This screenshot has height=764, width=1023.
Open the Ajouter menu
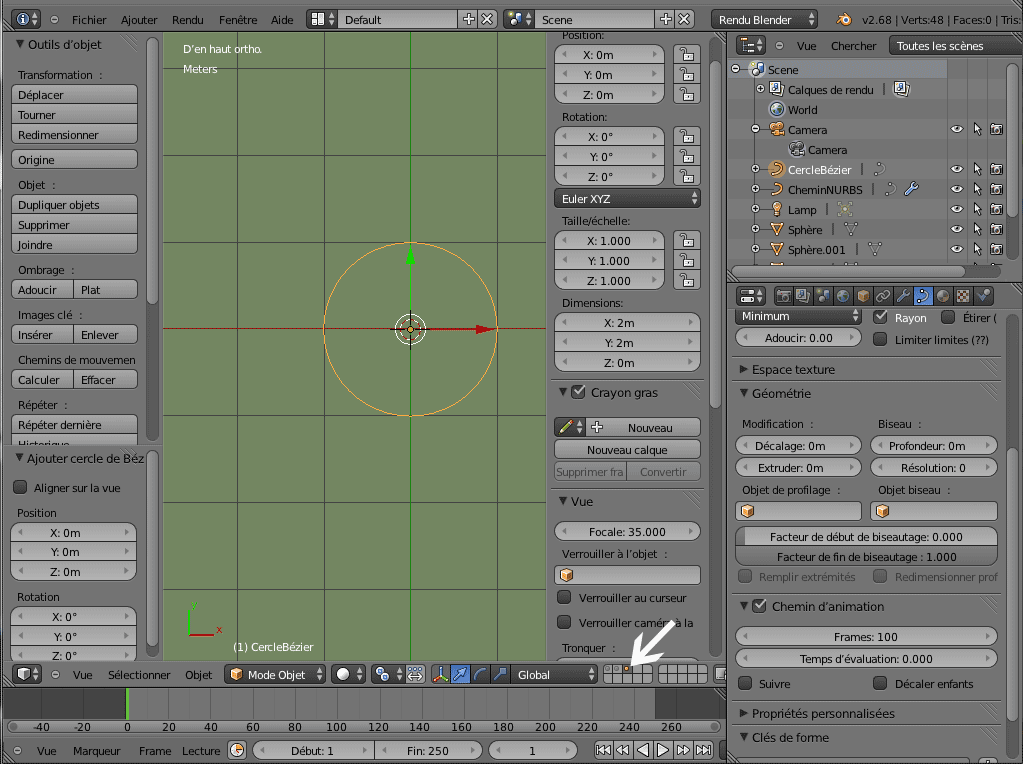pos(139,20)
